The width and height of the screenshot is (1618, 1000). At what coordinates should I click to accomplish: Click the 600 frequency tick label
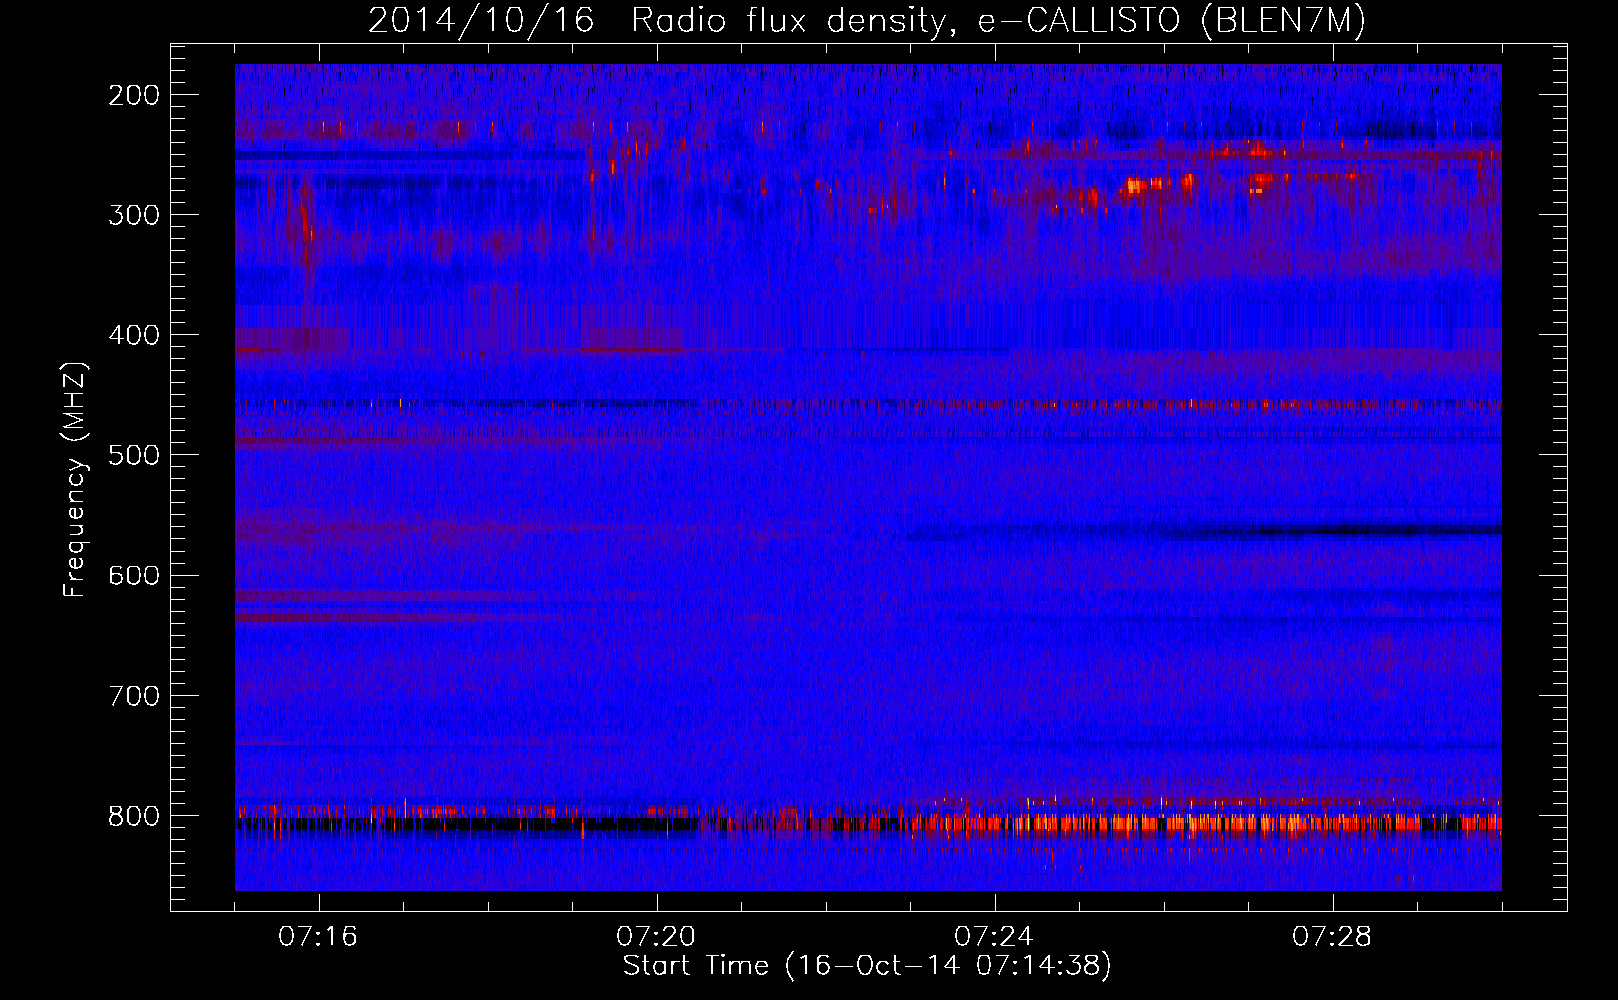(x=134, y=575)
